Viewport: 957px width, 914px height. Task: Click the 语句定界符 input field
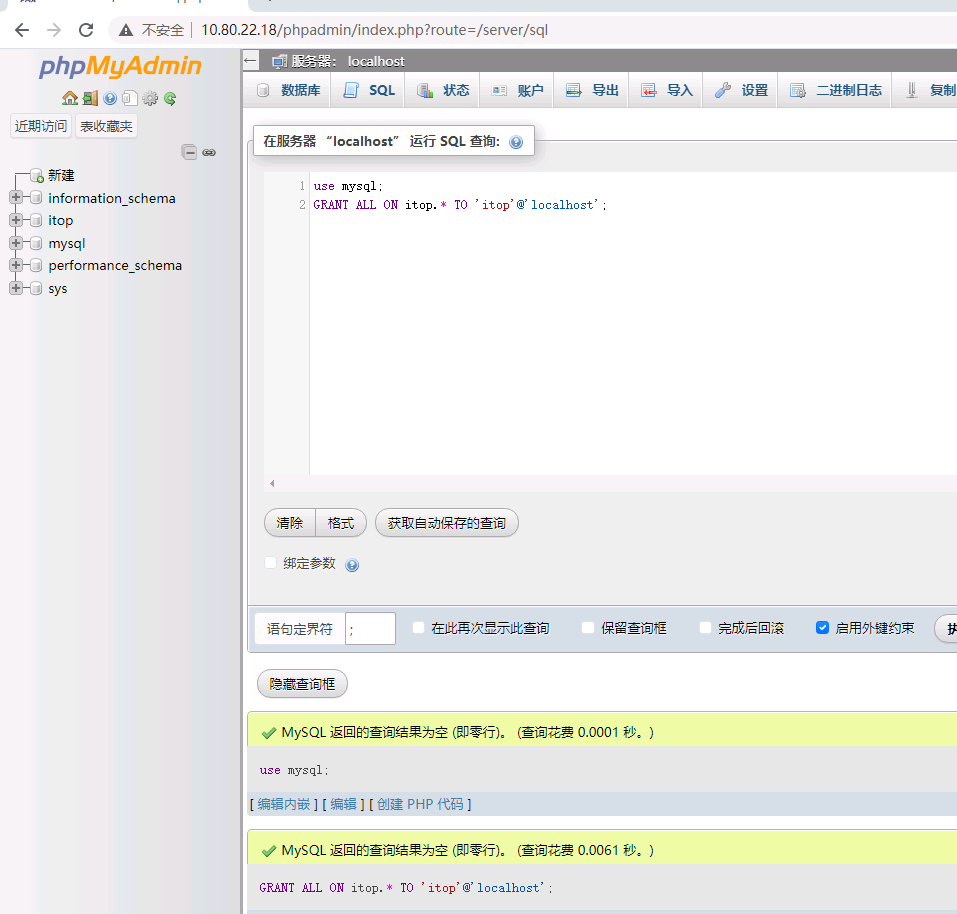point(370,628)
